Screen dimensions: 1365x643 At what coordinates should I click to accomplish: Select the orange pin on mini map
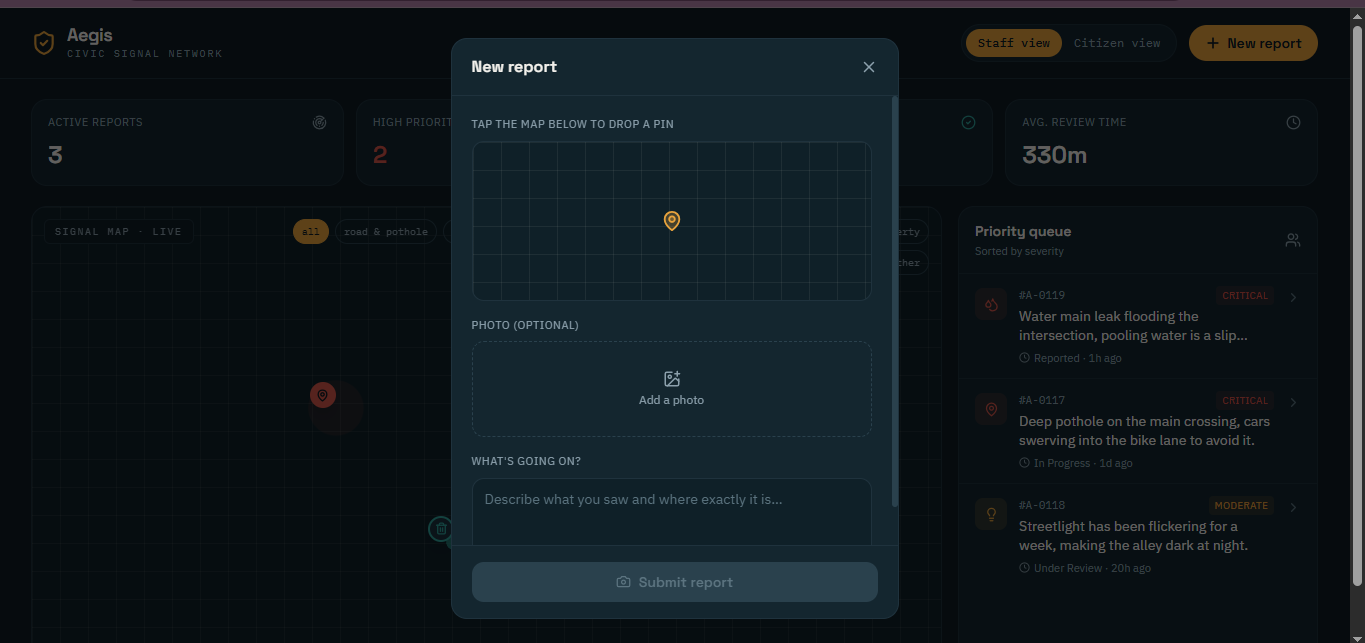coord(672,221)
